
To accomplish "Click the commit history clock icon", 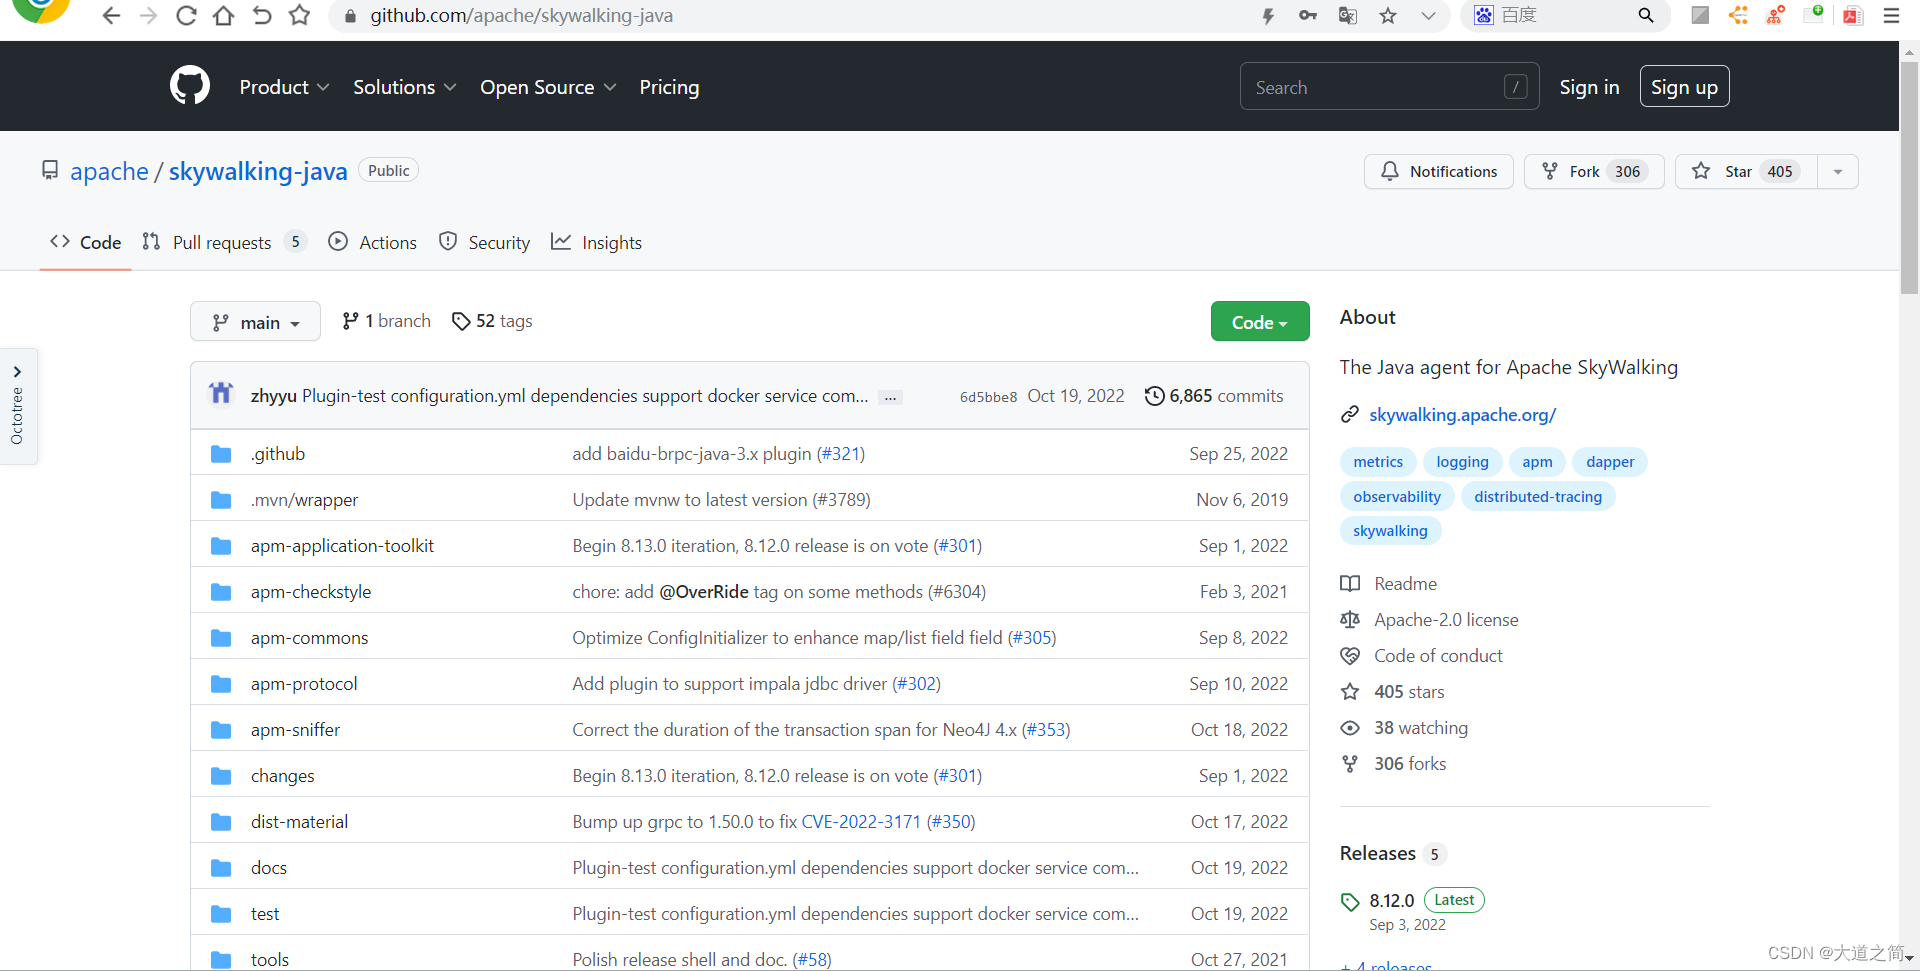I will [x=1154, y=396].
